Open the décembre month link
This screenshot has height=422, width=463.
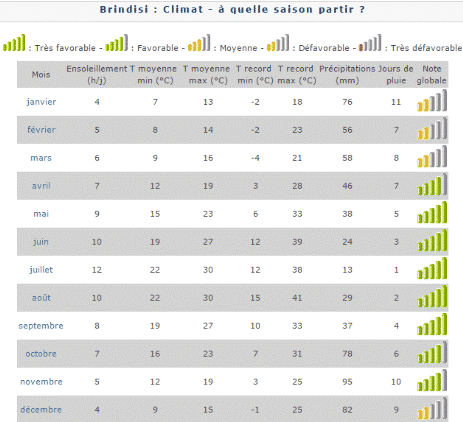point(41,410)
